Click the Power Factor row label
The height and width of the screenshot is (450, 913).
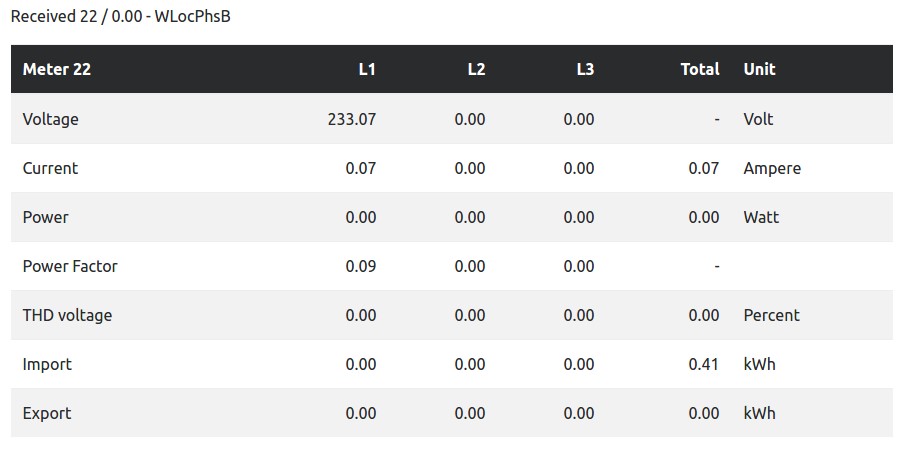click(x=70, y=266)
